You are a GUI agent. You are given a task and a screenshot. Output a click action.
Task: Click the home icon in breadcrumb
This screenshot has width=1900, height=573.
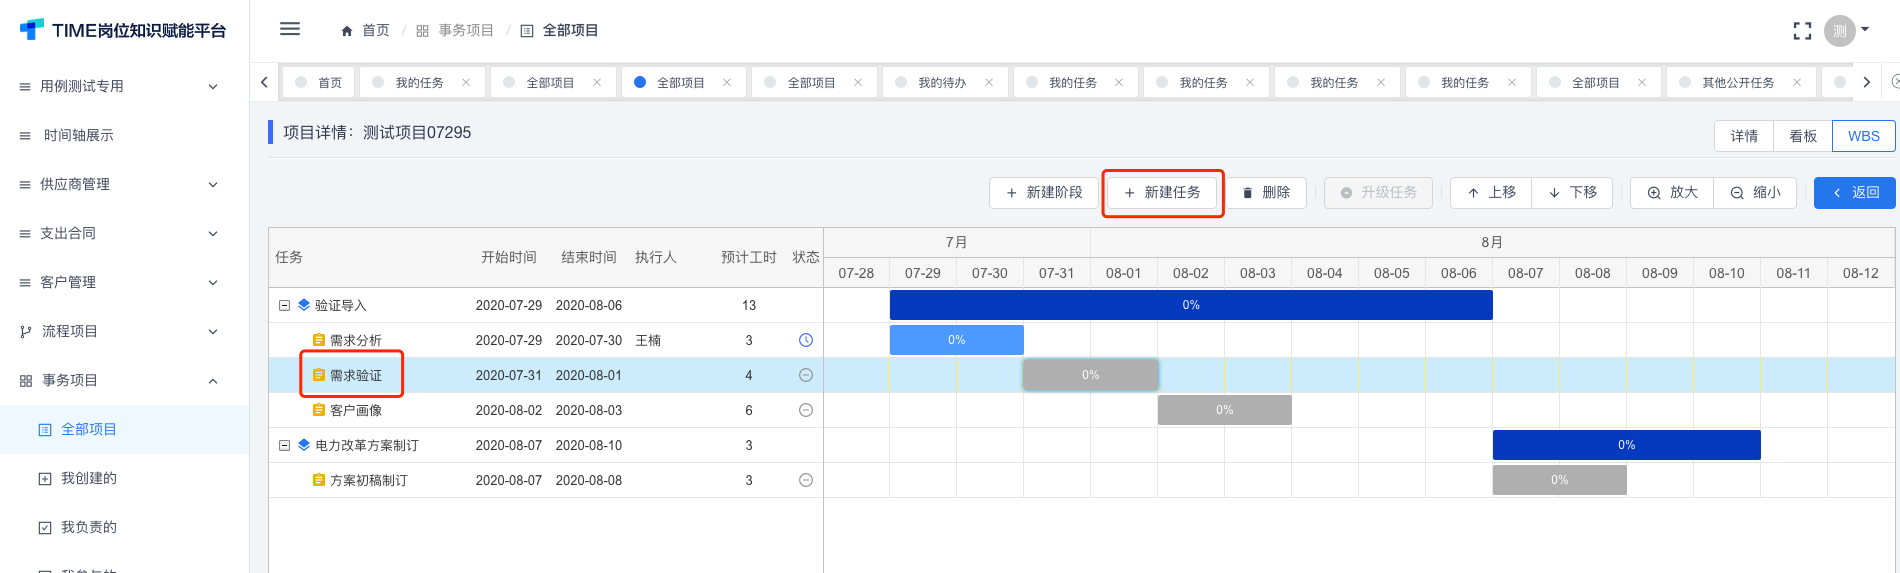coord(347,31)
